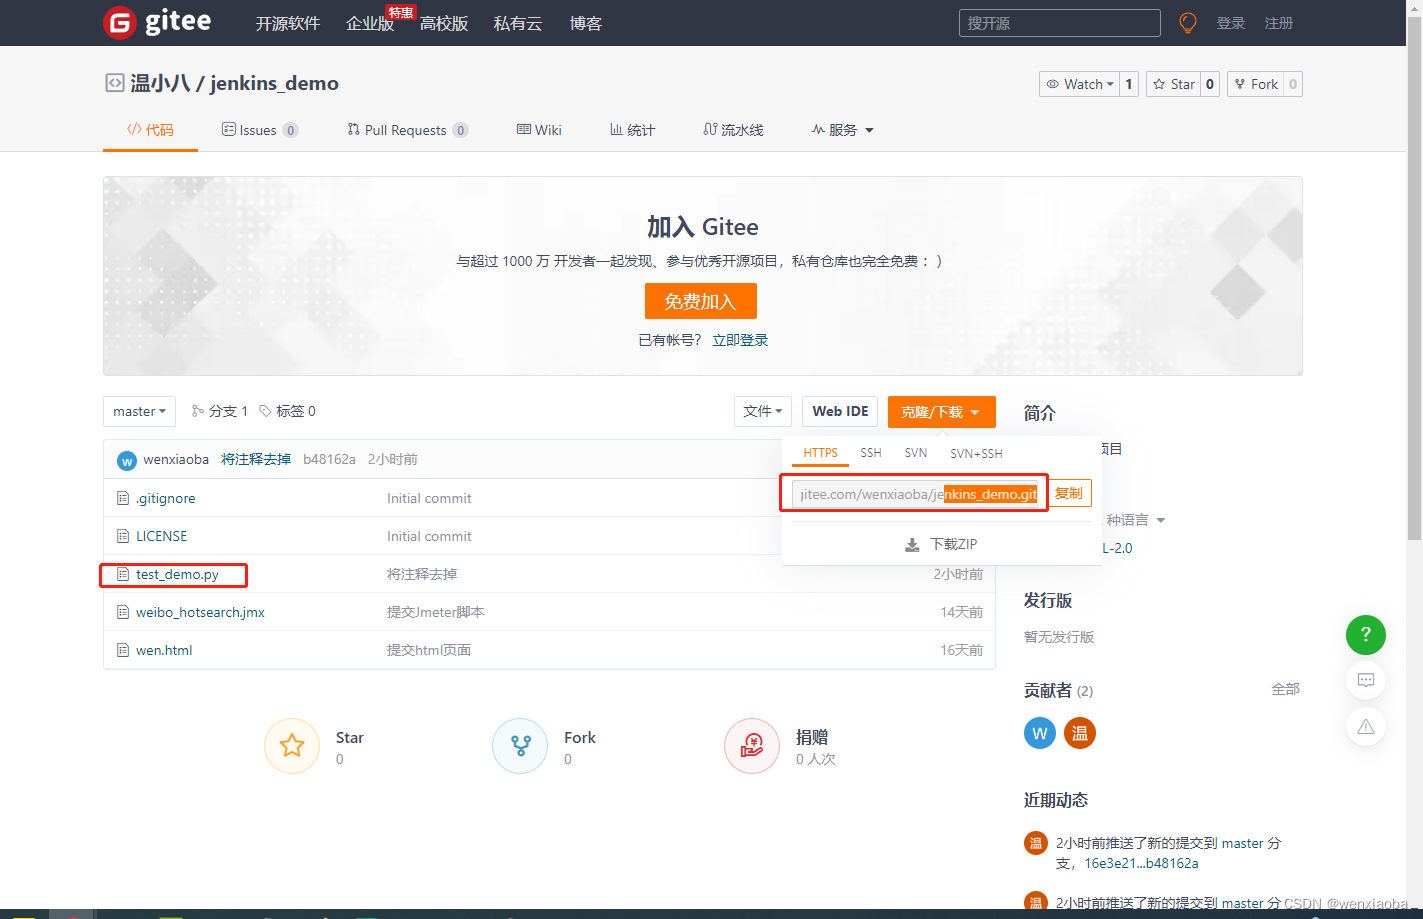Image resolution: width=1423 pixels, height=919 pixels.
Task: Open the 流水线 tab
Action: 733,130
